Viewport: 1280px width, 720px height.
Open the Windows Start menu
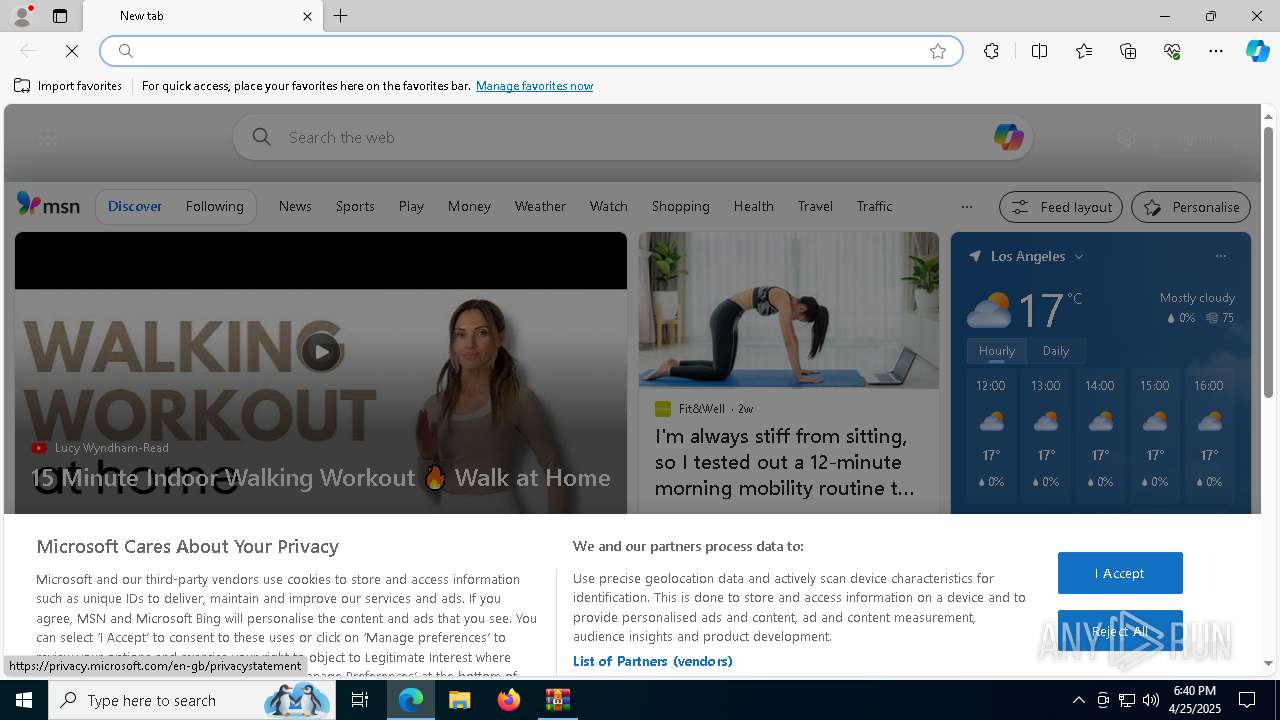[24, 700]
